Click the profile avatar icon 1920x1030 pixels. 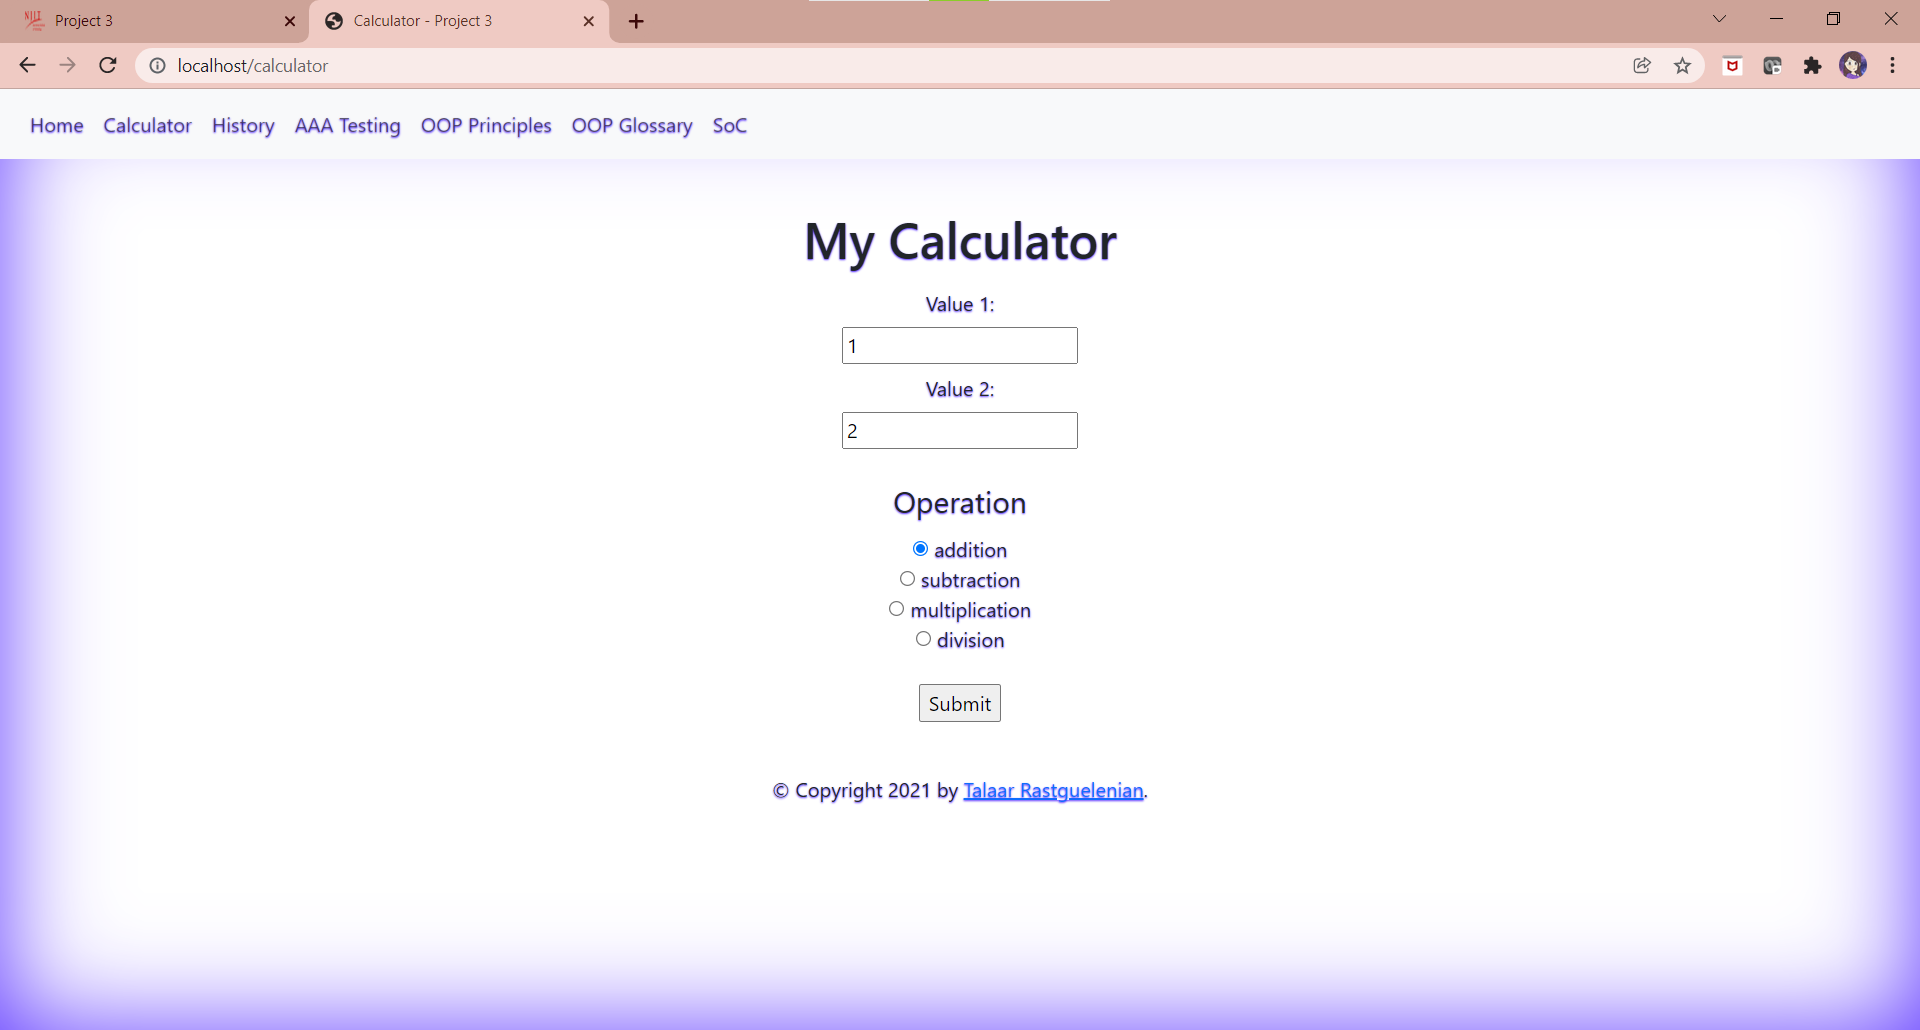pyautogui.click(x=1855, y=65)
